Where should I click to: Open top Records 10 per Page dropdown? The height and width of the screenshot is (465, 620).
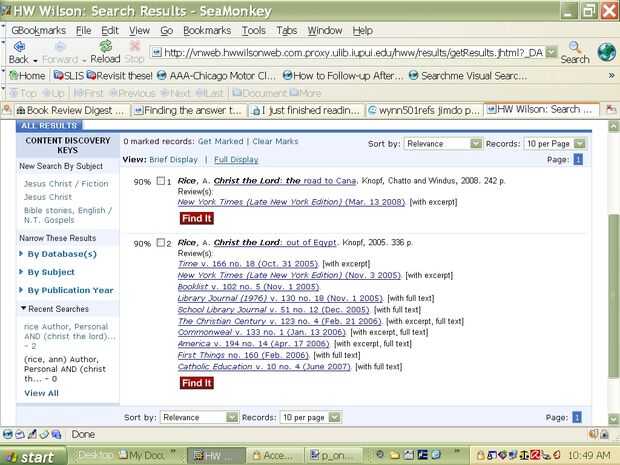click(x=555, y=144)
